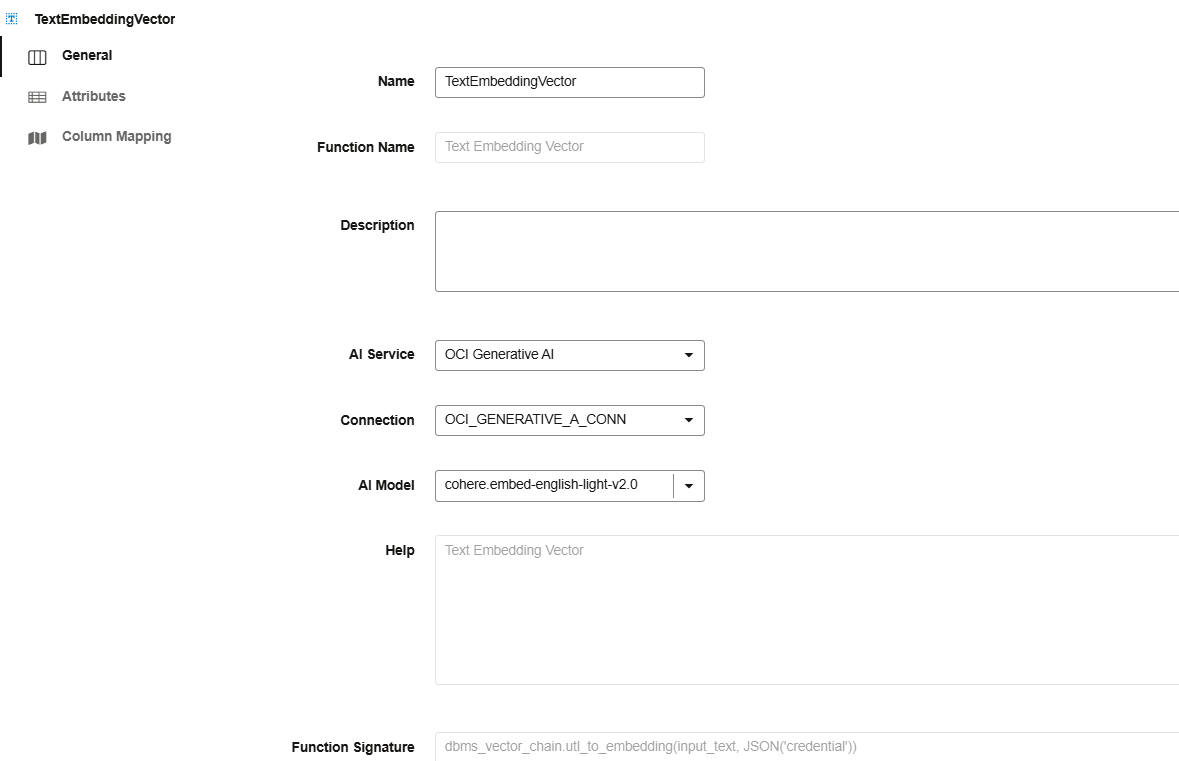The image size is (1179, 761).
Task: Click the Column Mapping map icon
Action: [37, 138]
